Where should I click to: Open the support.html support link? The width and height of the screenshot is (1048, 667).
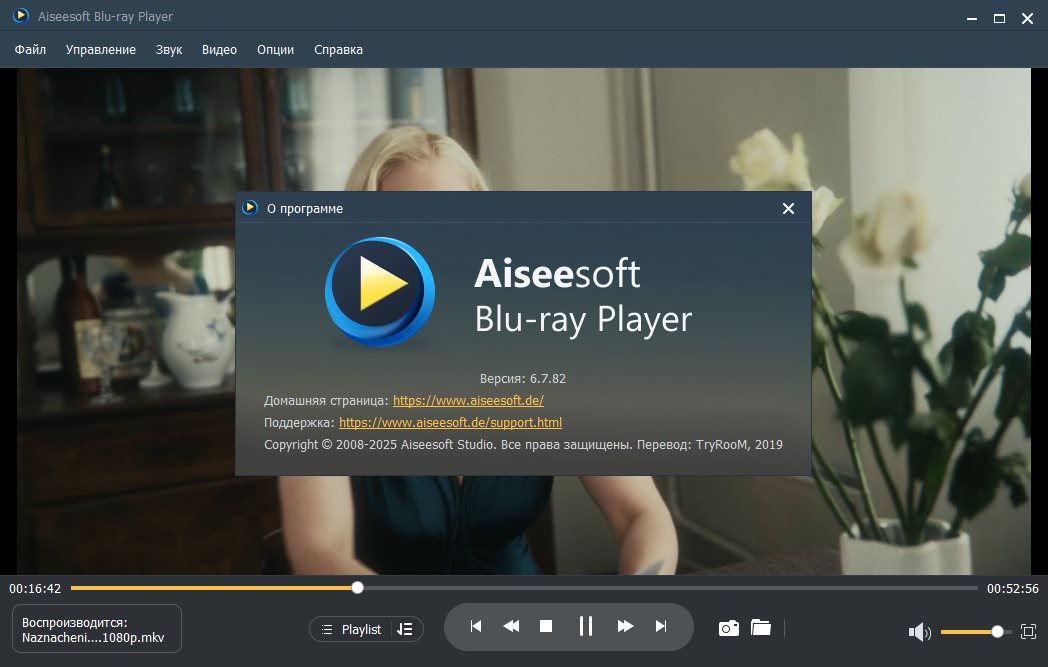(x=450, y=423)
